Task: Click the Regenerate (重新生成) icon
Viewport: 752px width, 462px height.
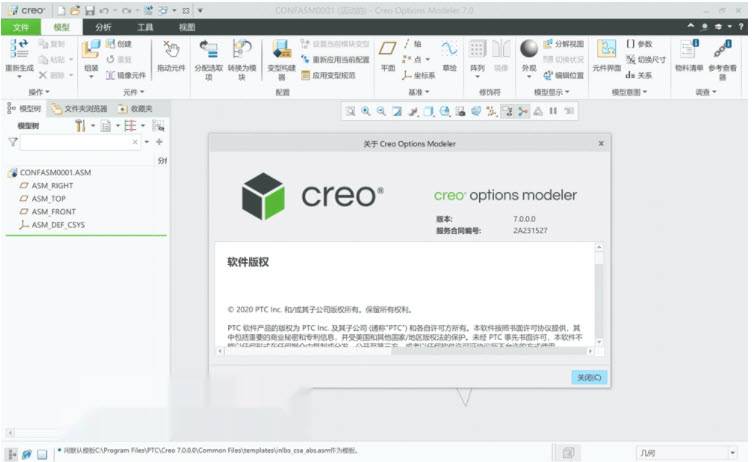Action: coord(19,49)
